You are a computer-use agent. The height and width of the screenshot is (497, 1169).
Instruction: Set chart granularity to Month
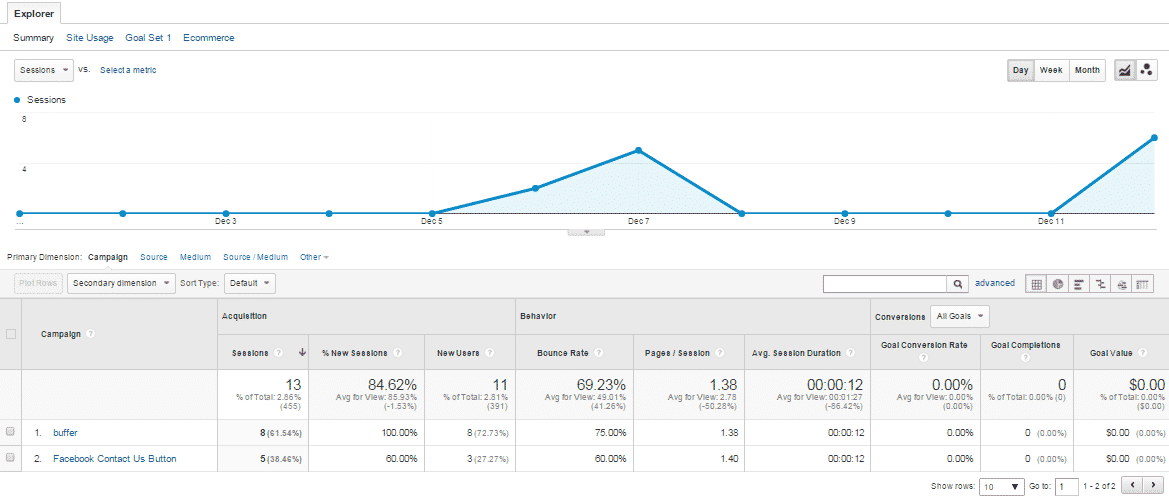tap(1087, 70)
